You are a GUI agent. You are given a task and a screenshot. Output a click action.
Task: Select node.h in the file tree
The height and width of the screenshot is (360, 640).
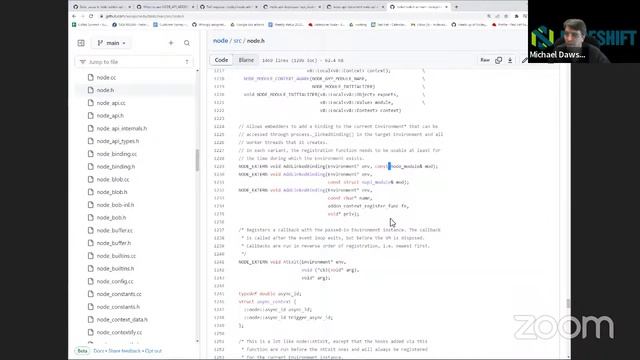pyautogui.click(x=105, y=90)
